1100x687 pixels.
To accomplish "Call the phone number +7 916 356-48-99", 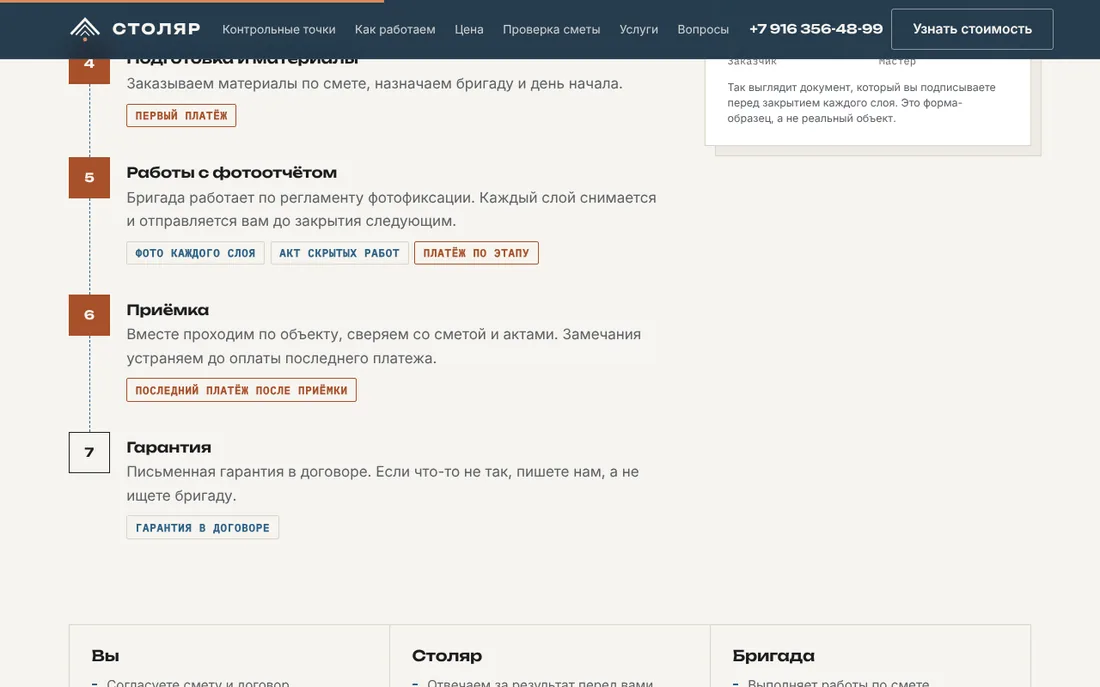I will (x=816, y=29).
